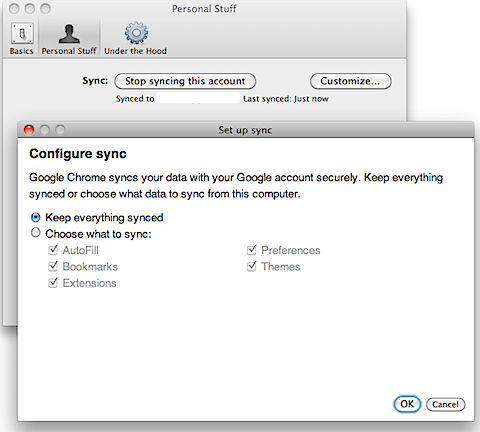
Task: Open the Under the Hood gear icon
Action: coord(136,33)
